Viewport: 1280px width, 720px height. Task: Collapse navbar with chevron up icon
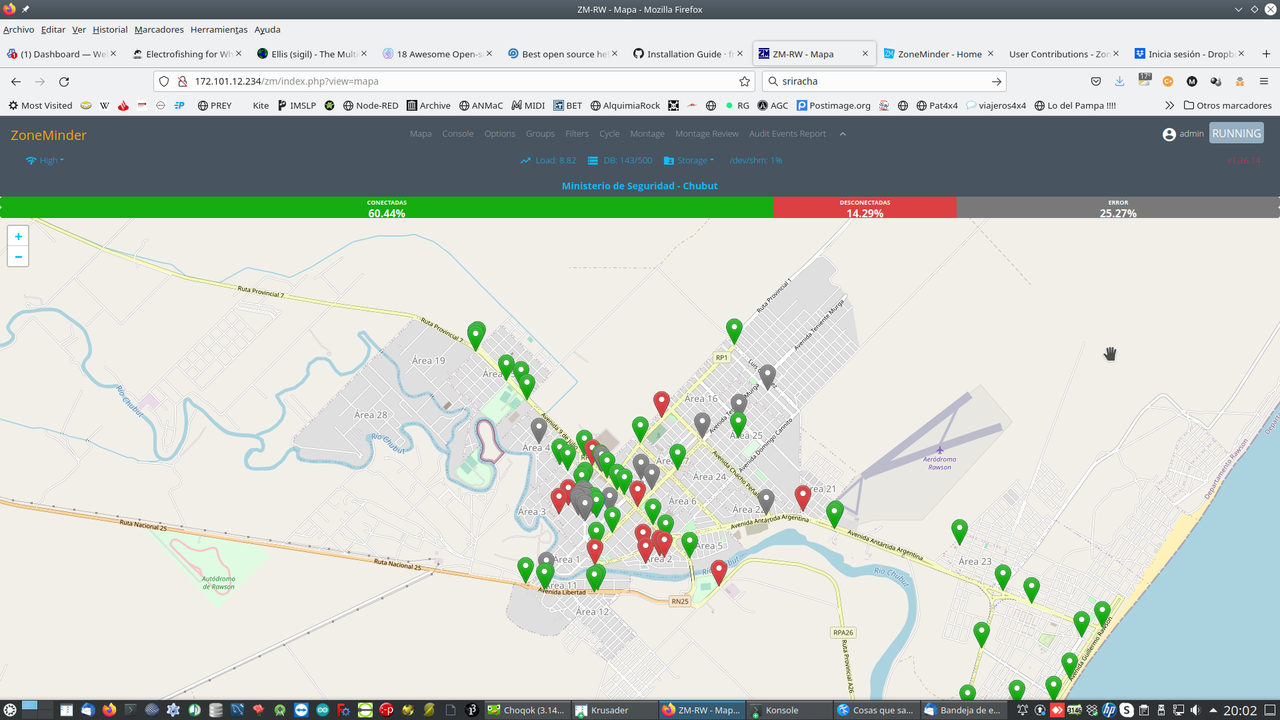(x=842, y=134)
